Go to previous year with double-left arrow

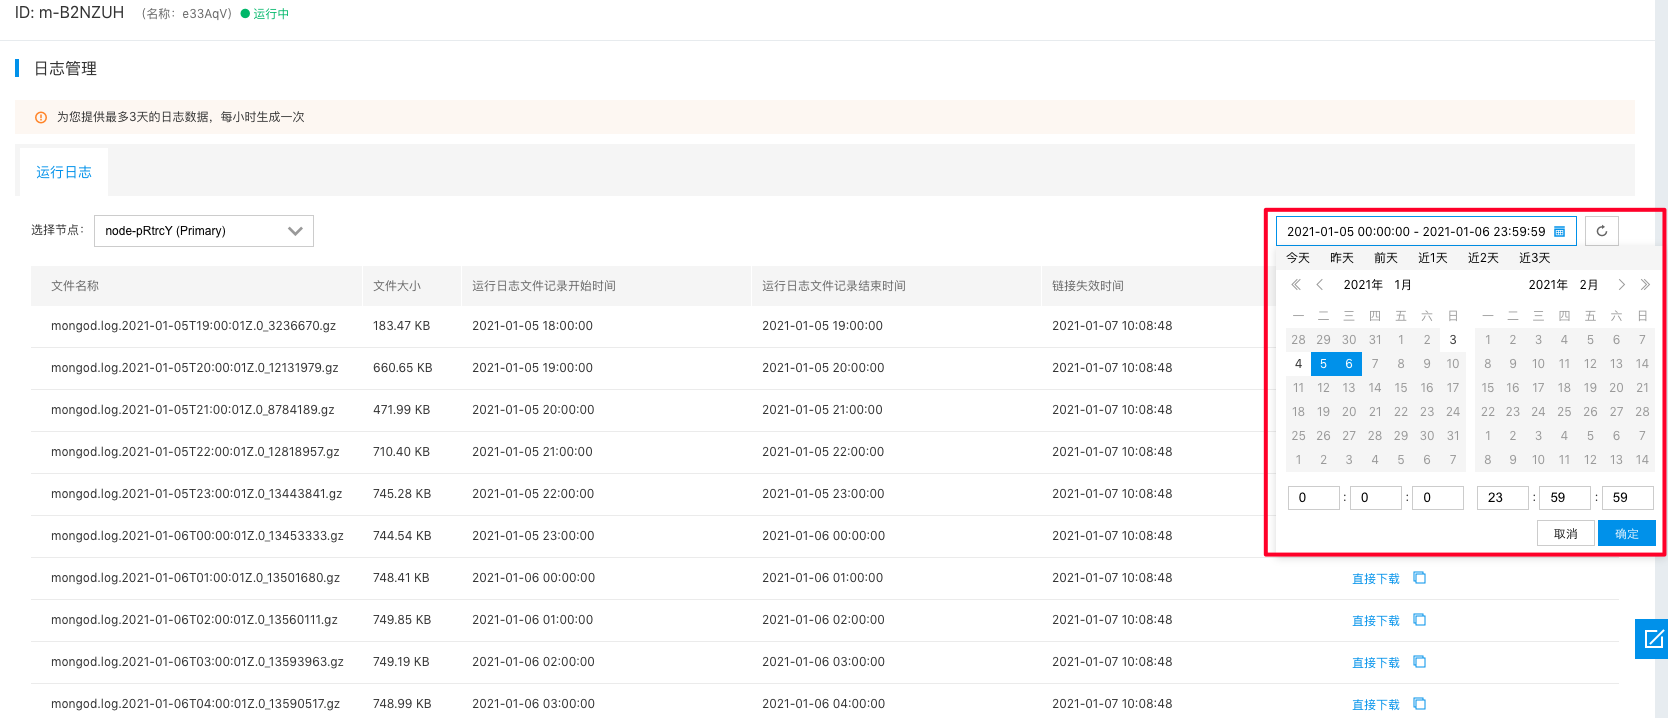[x=1296, y=285]
